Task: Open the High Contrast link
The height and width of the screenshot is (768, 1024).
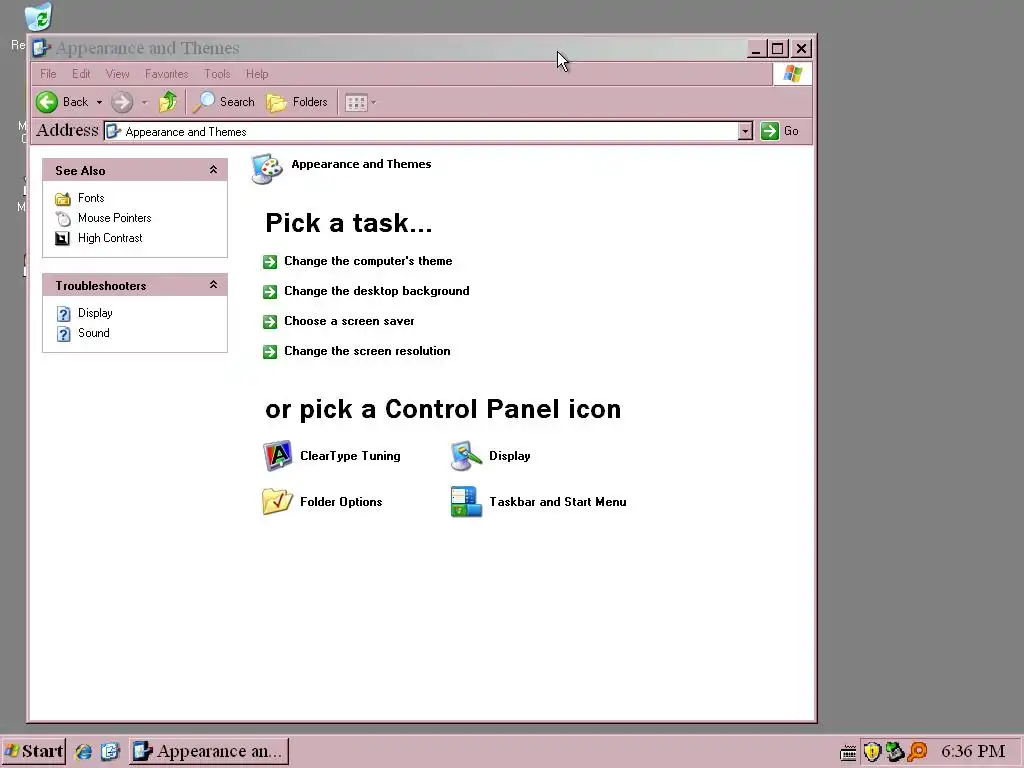Action: point(110,238)
